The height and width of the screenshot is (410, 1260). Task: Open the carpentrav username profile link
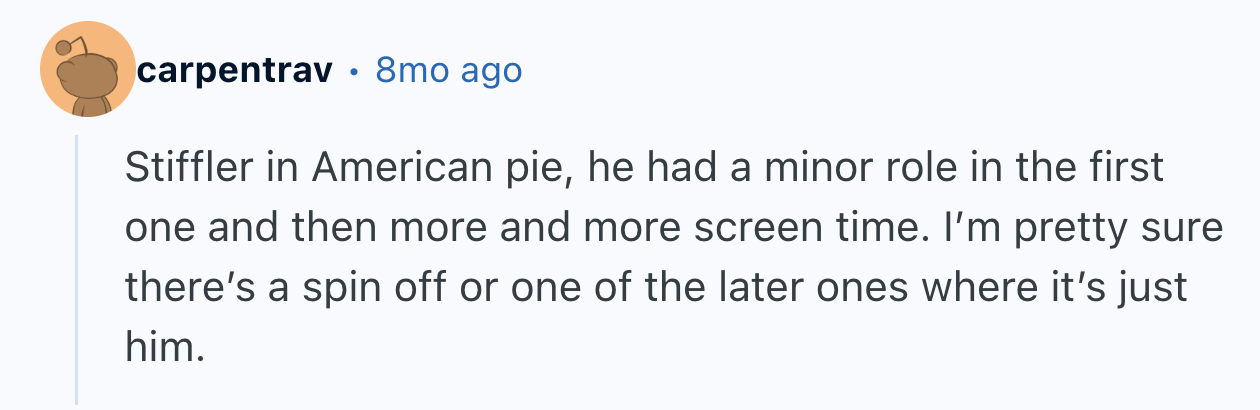pos(235,70)
